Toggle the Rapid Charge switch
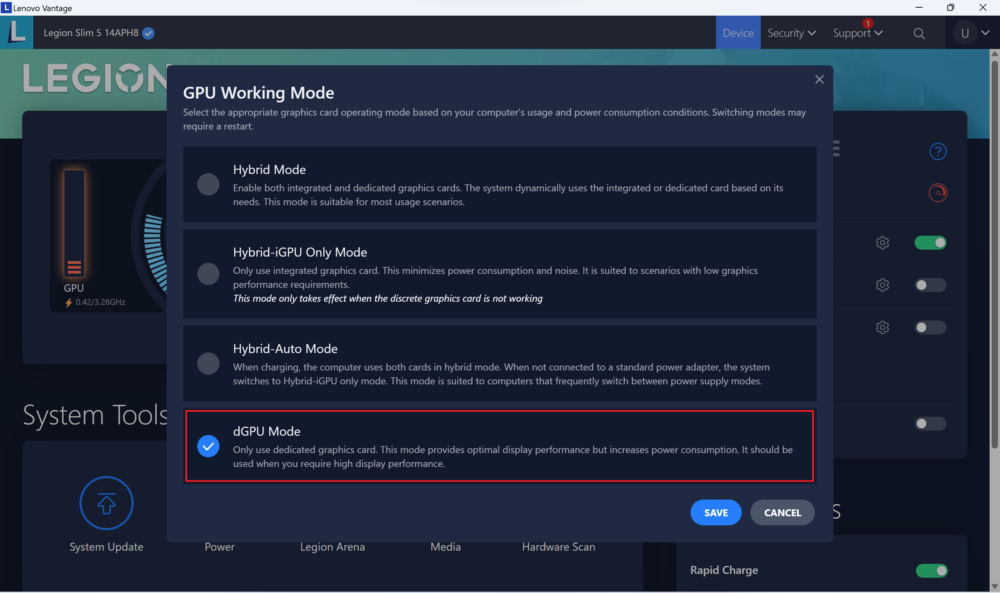1000x593 pixels. tap(931, 570)
